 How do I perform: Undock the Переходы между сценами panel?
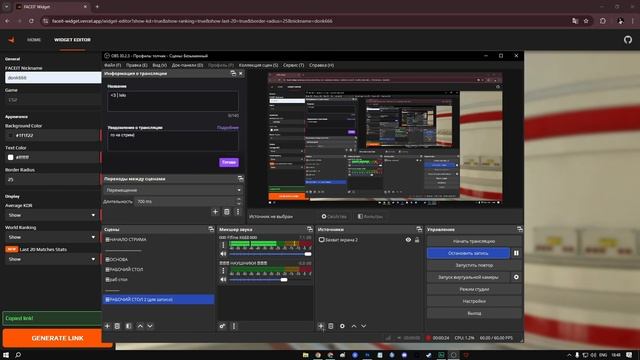pos(240,179)
